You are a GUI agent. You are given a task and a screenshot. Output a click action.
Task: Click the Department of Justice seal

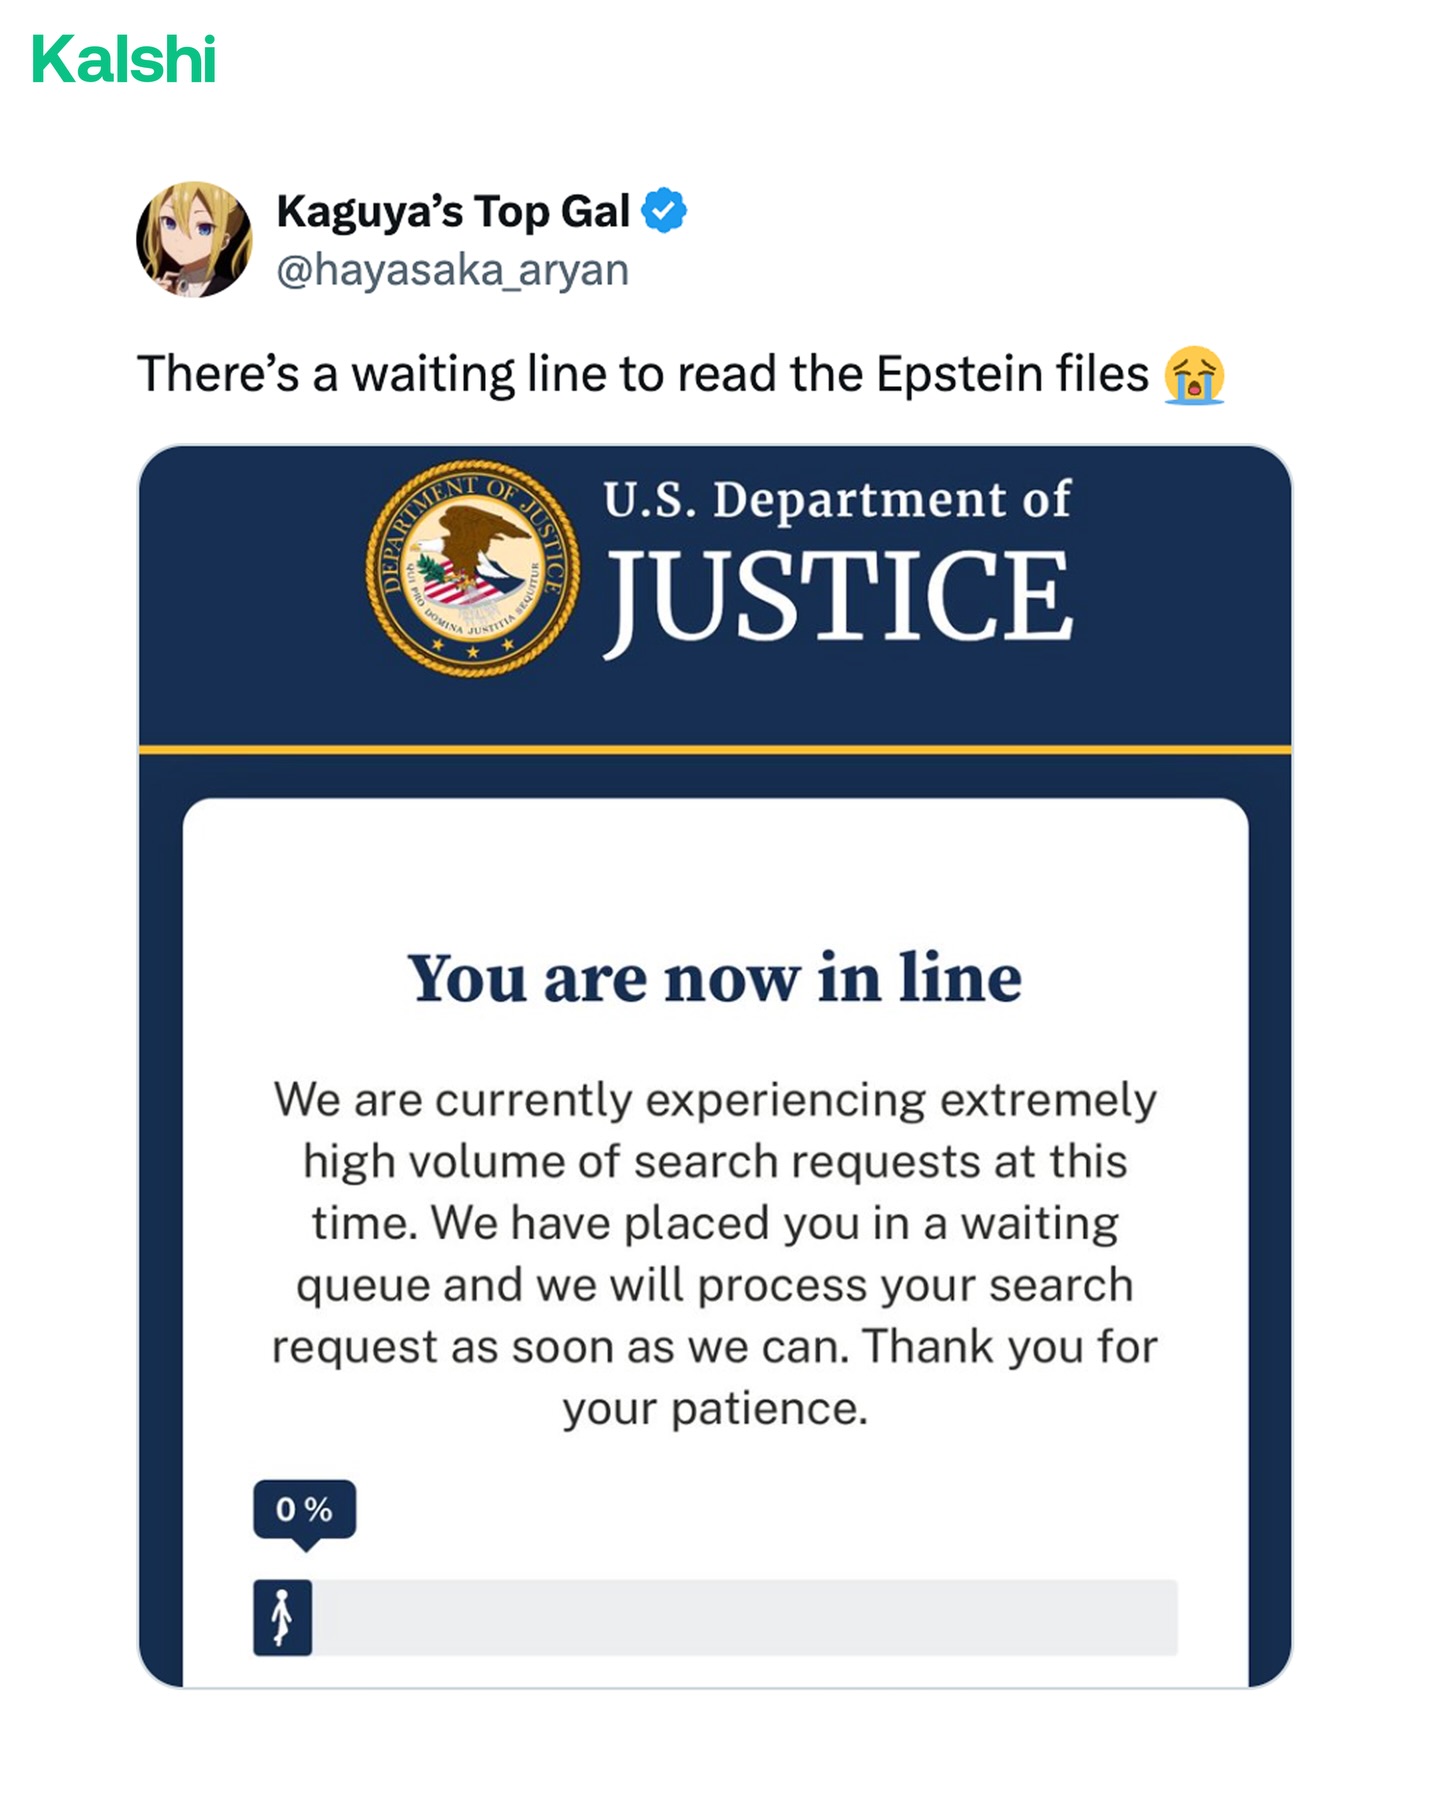(472, 568)
